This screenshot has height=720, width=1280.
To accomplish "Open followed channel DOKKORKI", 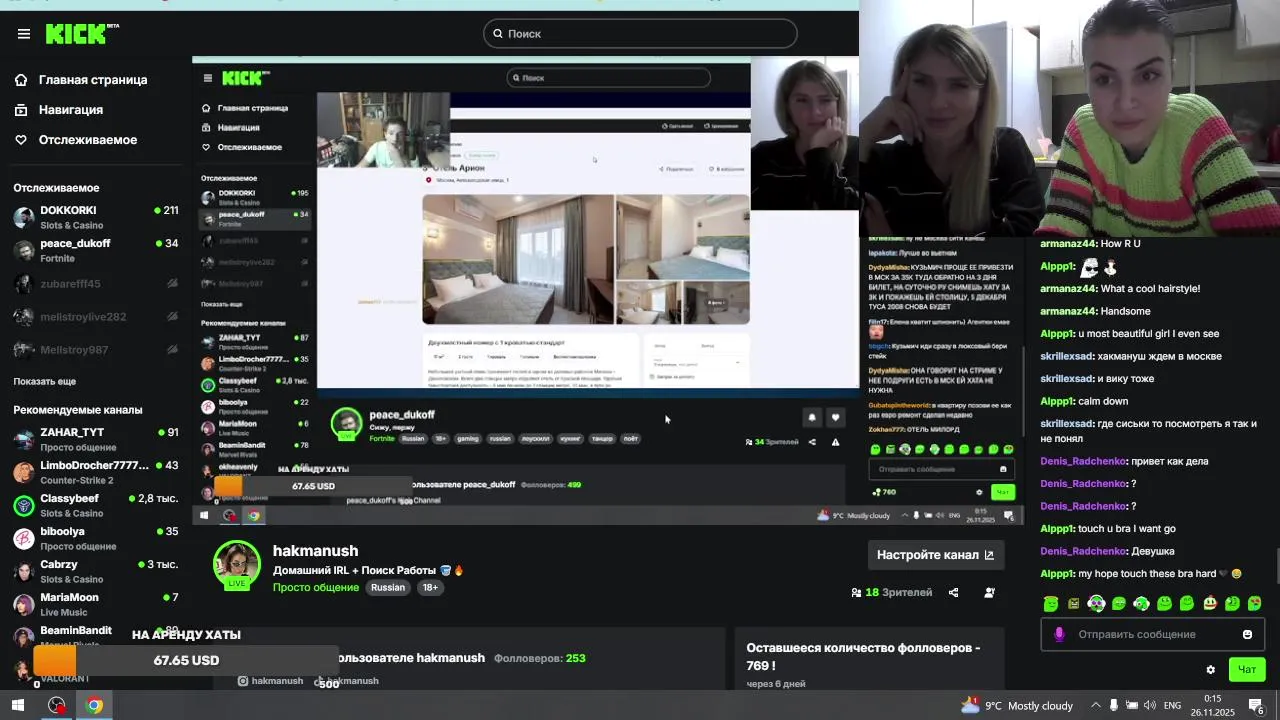I will 96,217.
